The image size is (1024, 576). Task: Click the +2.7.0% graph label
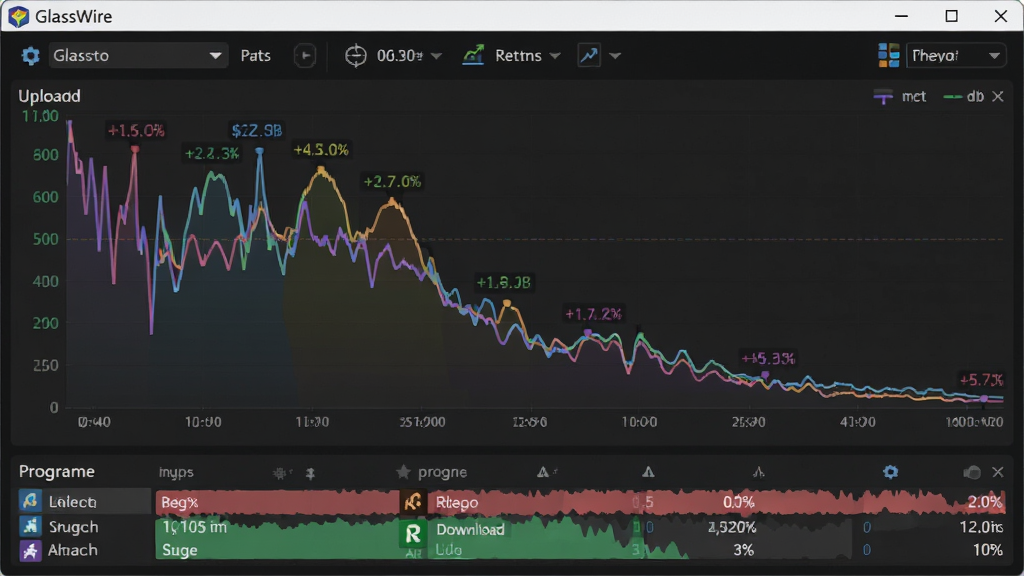392,182
